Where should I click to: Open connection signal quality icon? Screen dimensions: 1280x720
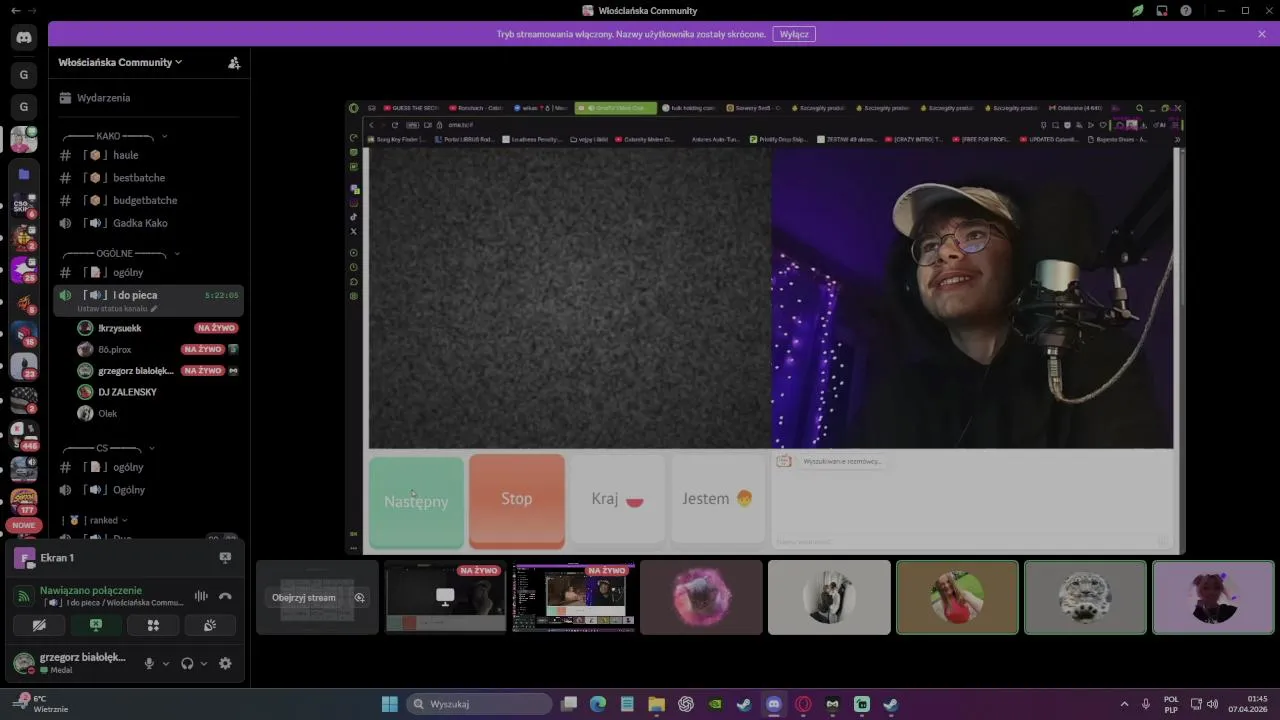pyautogui.click(x=24, y=596)
